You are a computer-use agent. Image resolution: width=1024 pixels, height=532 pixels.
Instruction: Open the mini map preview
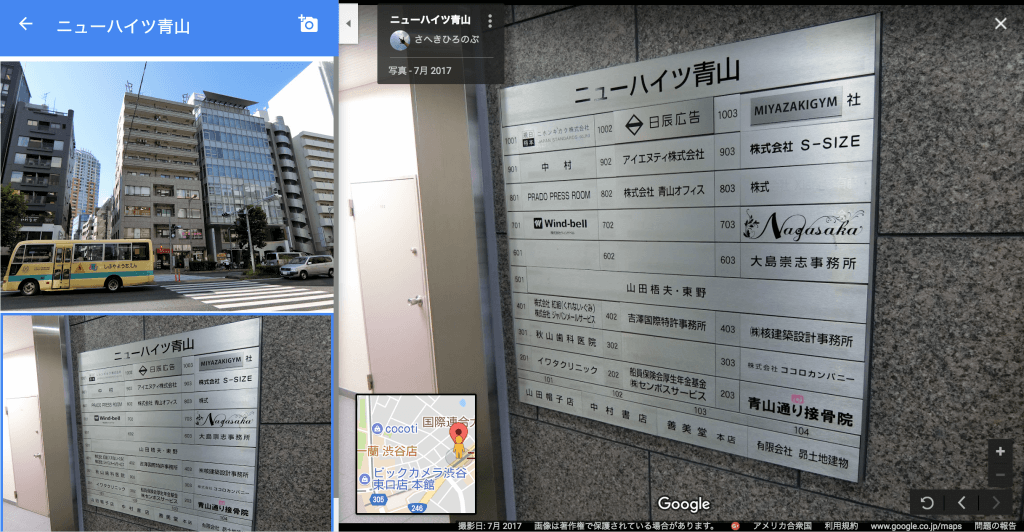[415, 454]
